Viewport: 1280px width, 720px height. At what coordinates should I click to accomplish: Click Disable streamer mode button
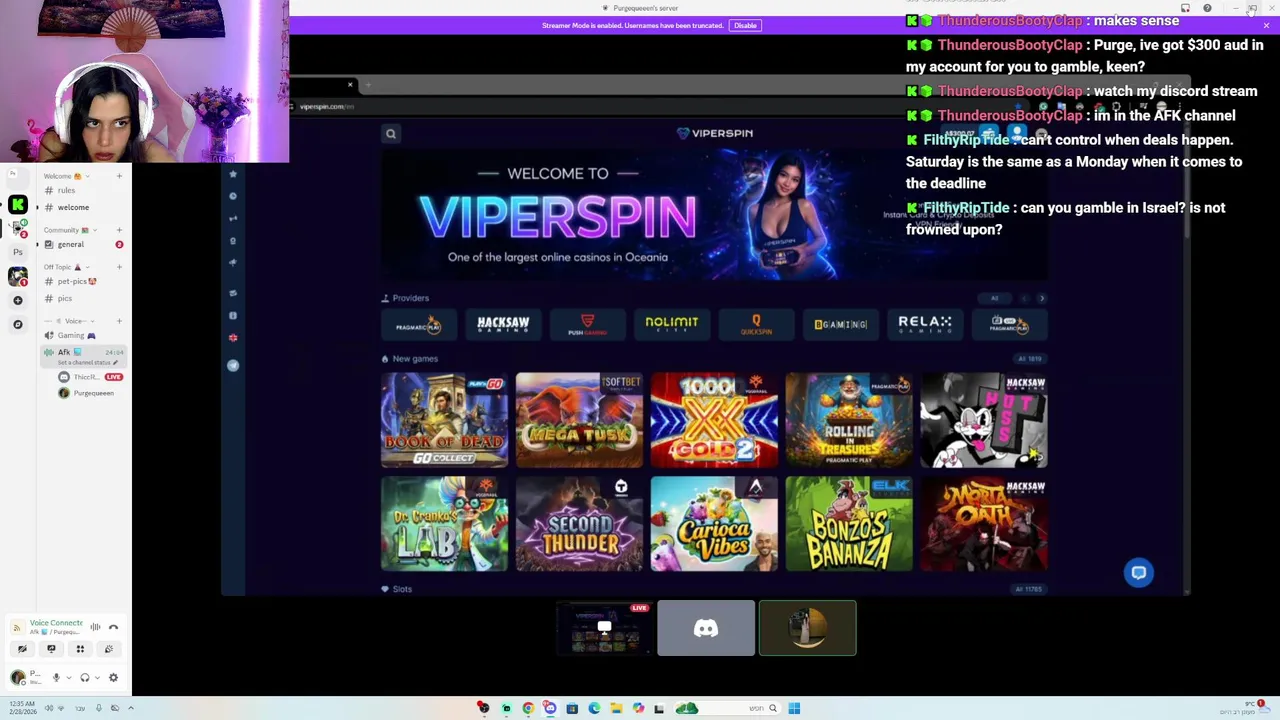coord(745,25)
